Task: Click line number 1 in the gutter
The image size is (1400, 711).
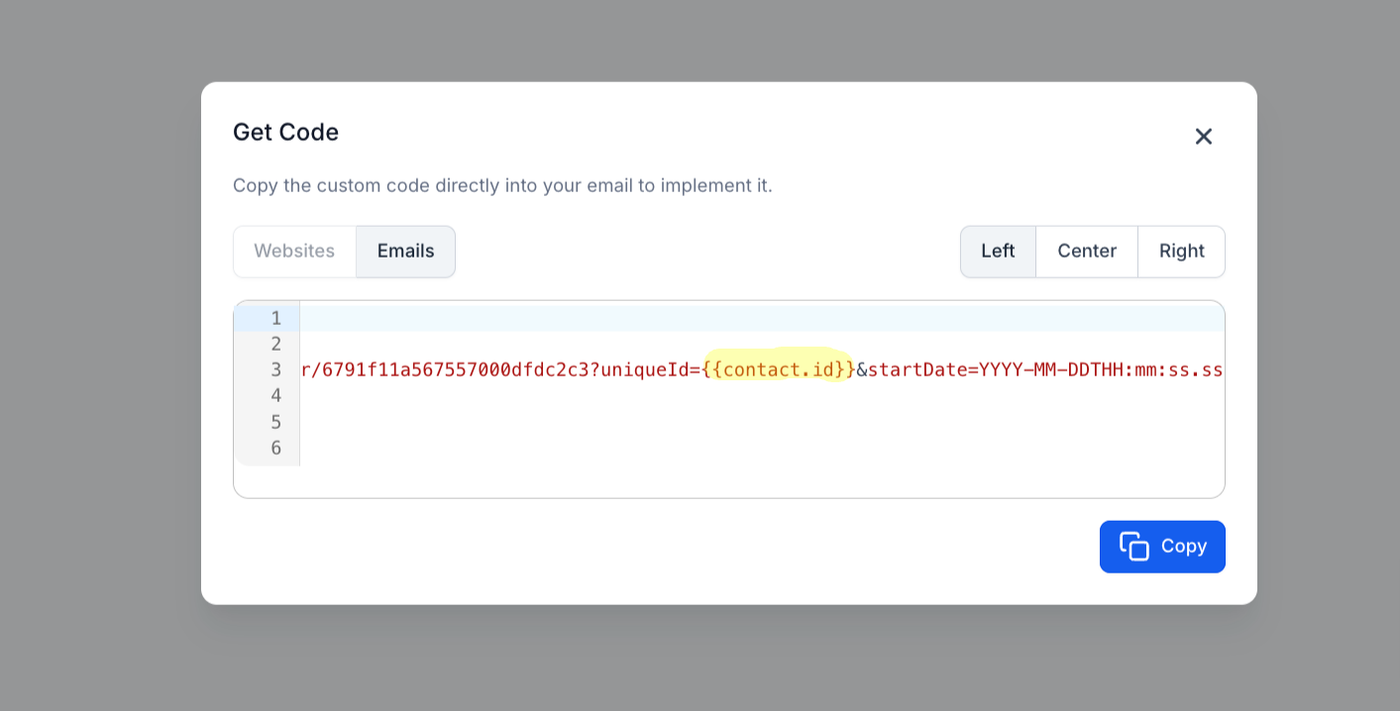Action: 276,318
